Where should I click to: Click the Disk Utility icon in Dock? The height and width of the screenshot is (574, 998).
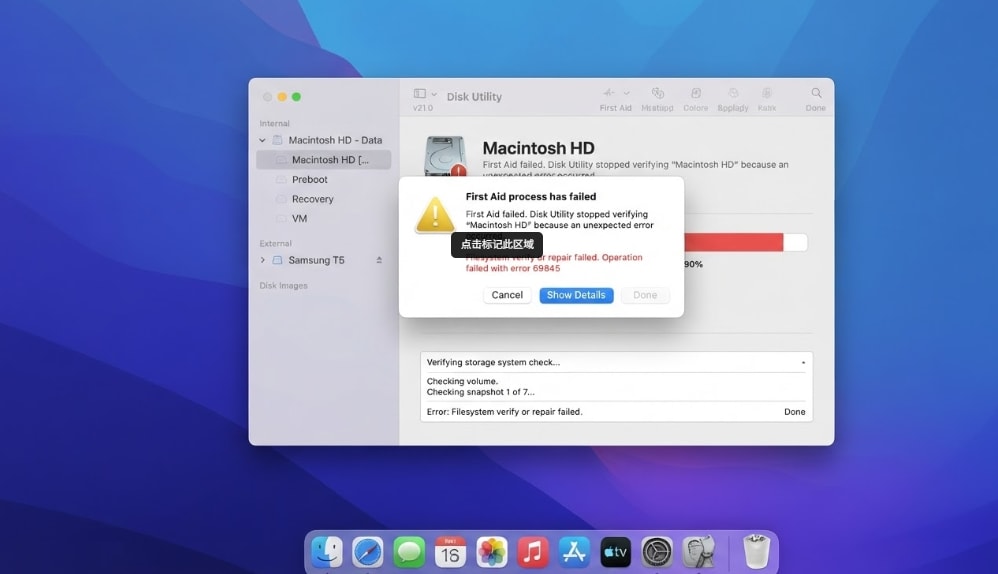(698, 552)
